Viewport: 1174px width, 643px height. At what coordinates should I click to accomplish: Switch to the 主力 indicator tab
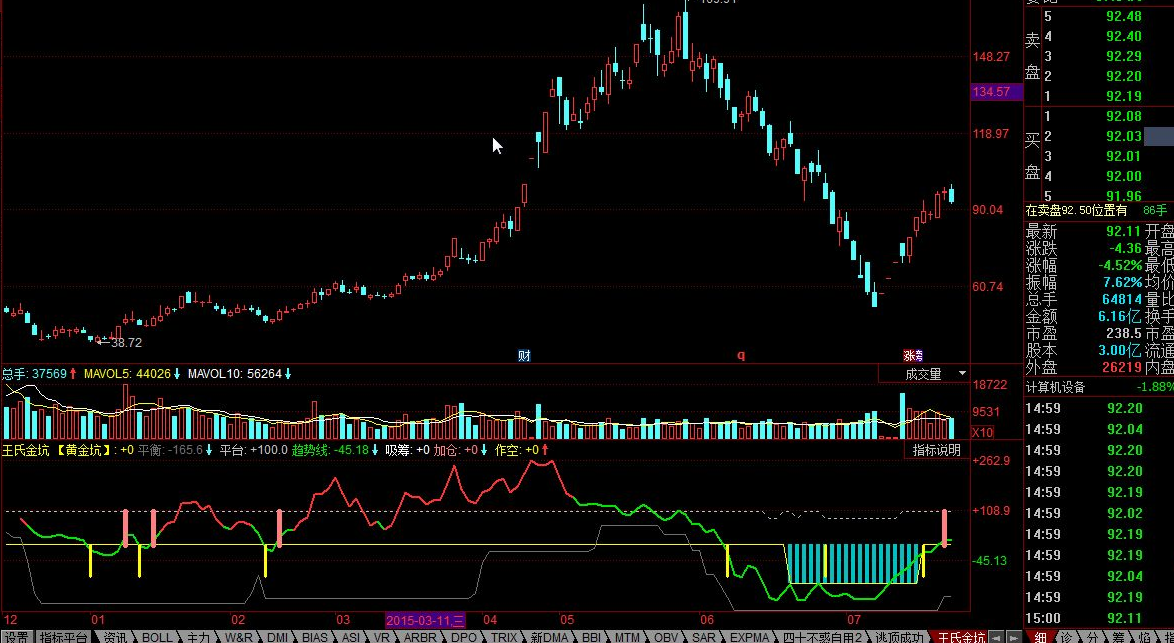pos(198,637)
